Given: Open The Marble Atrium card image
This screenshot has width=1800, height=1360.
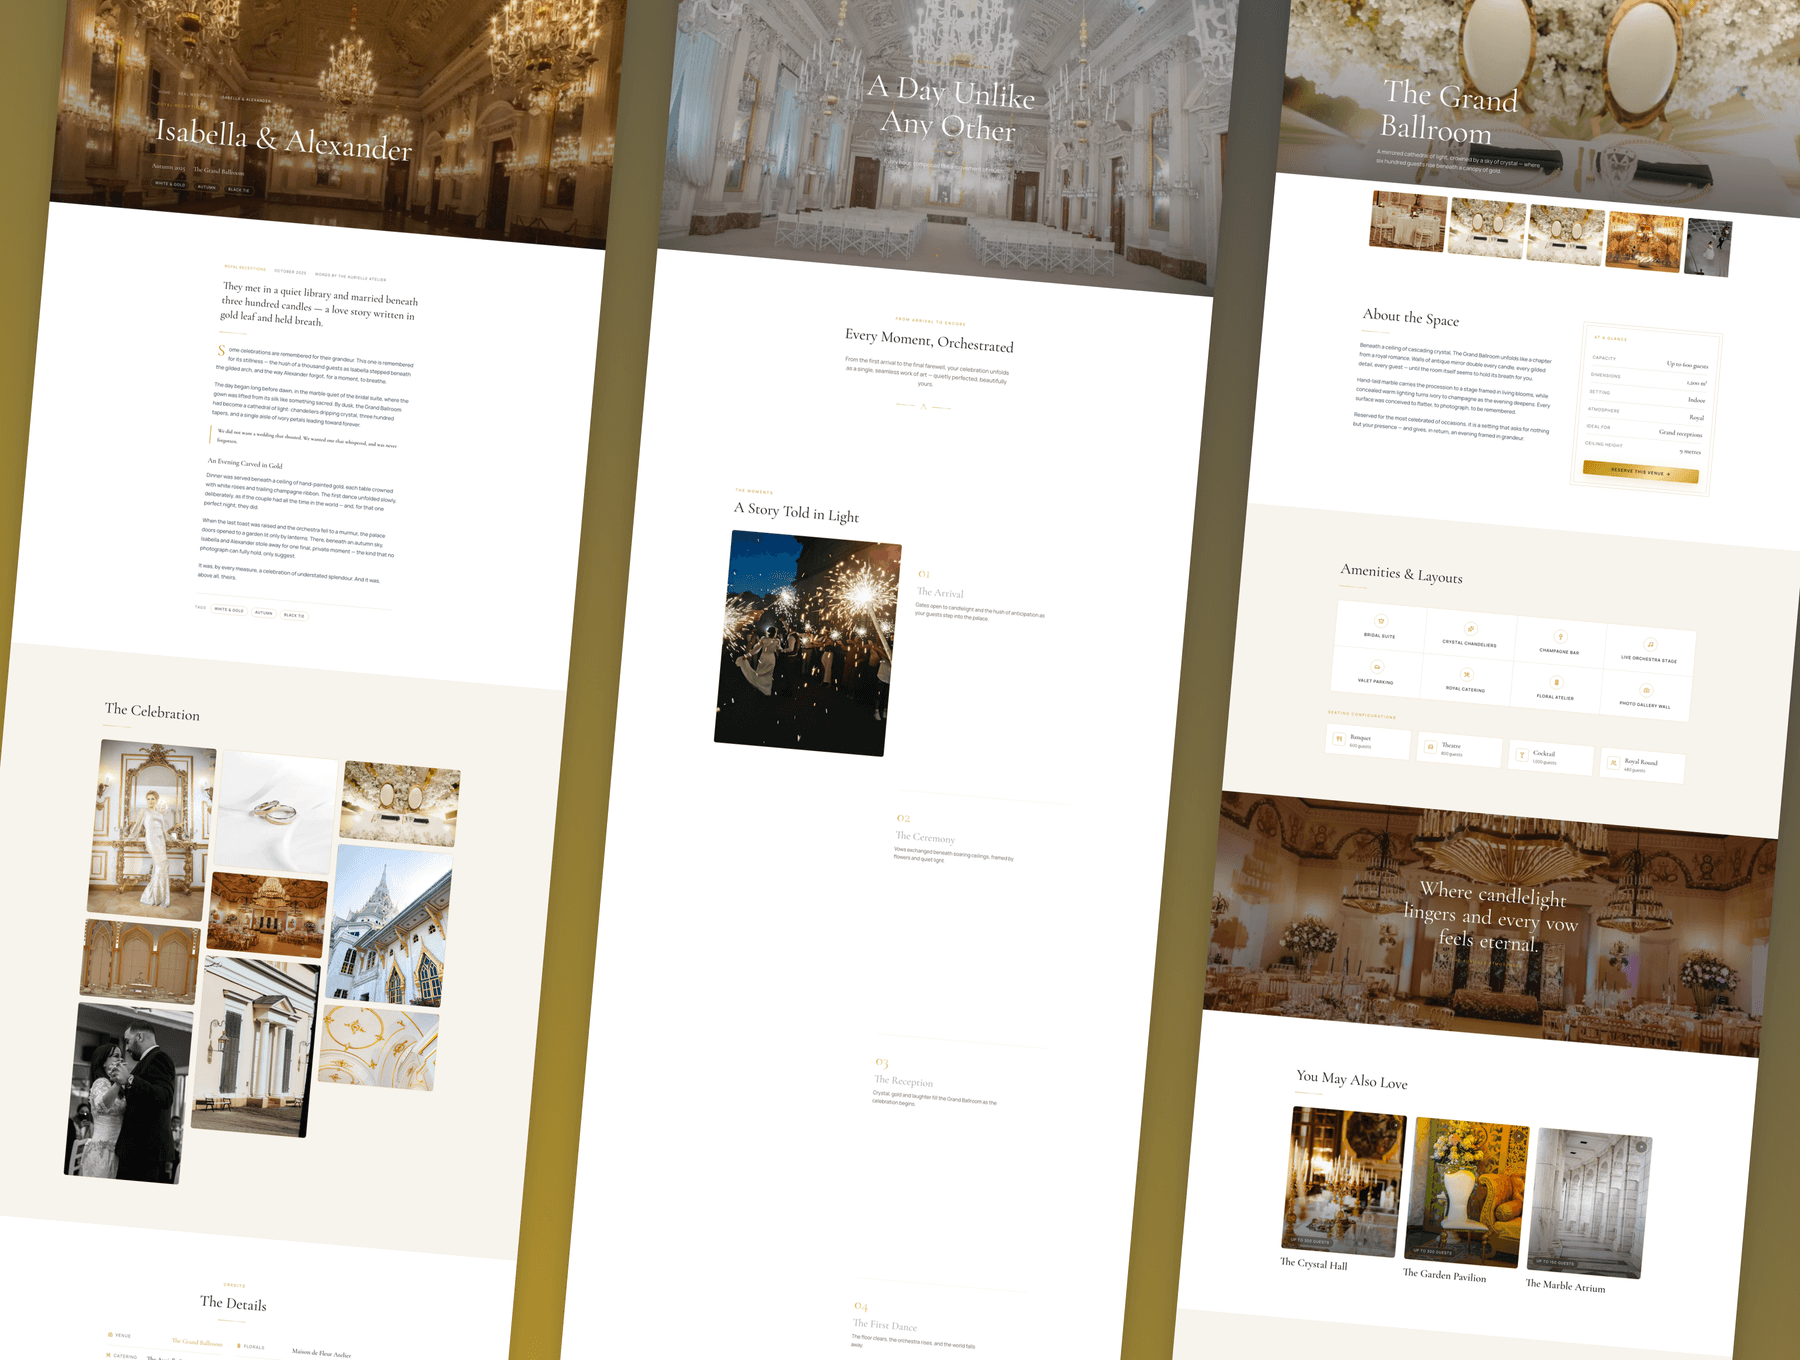Looking at the screenshot, I should (x=1590, y=1204).
